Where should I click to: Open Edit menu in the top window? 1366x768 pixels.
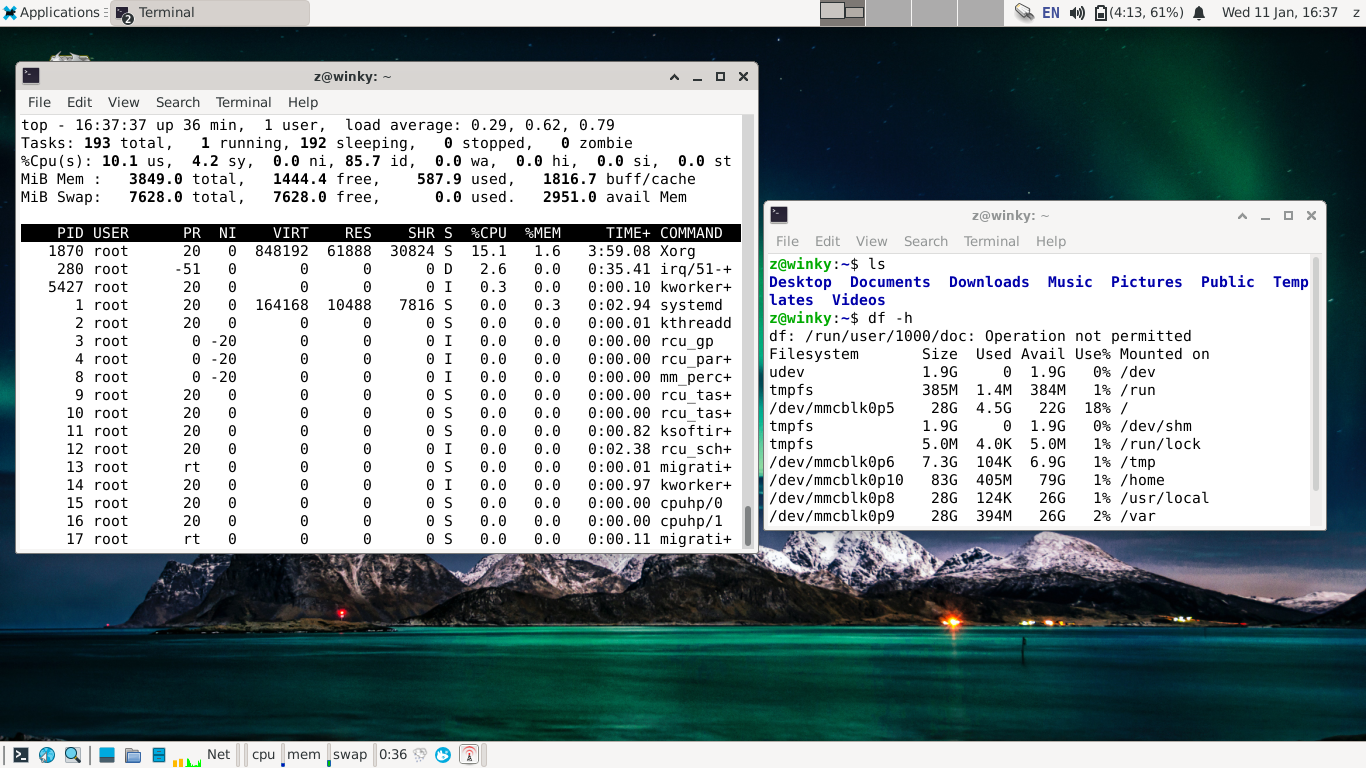(79, 102)
